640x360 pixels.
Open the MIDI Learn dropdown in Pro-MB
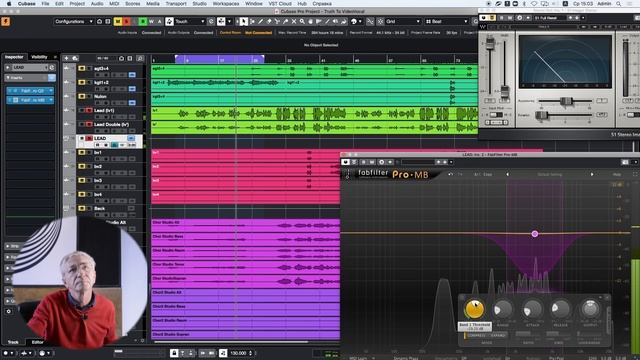[362, 358]
